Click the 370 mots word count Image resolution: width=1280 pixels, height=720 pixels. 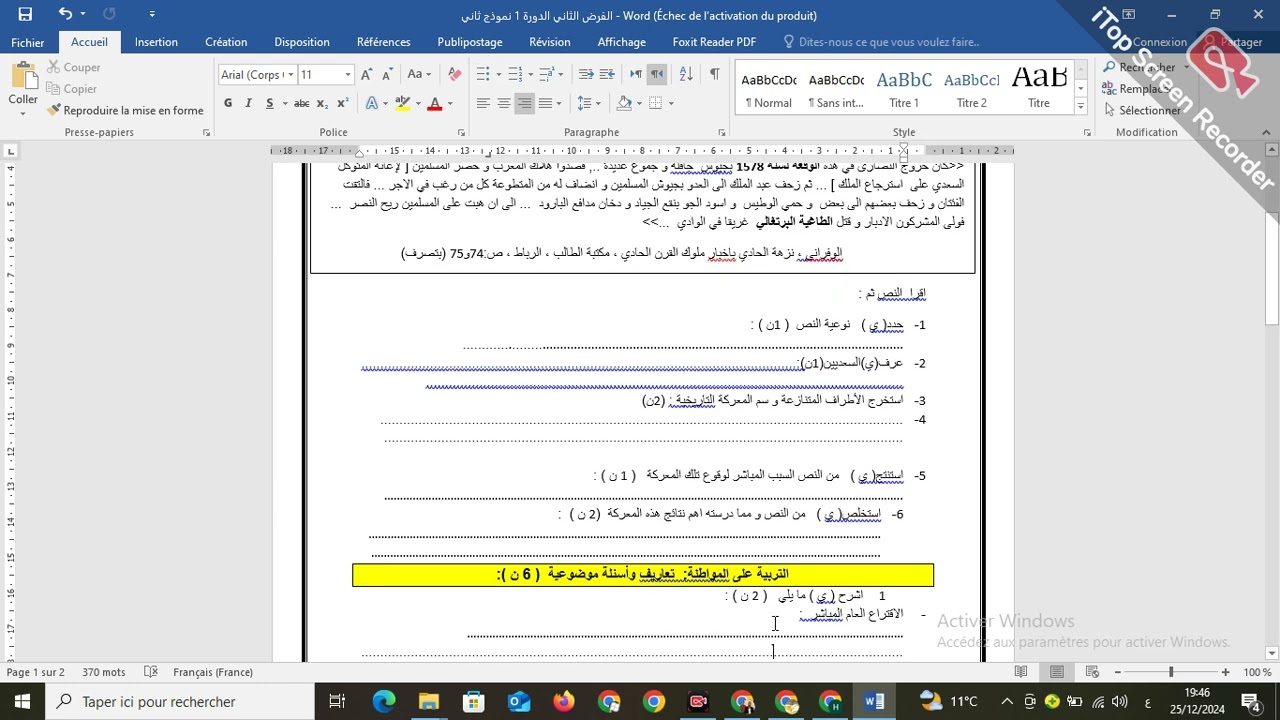(x=104, y=672)
